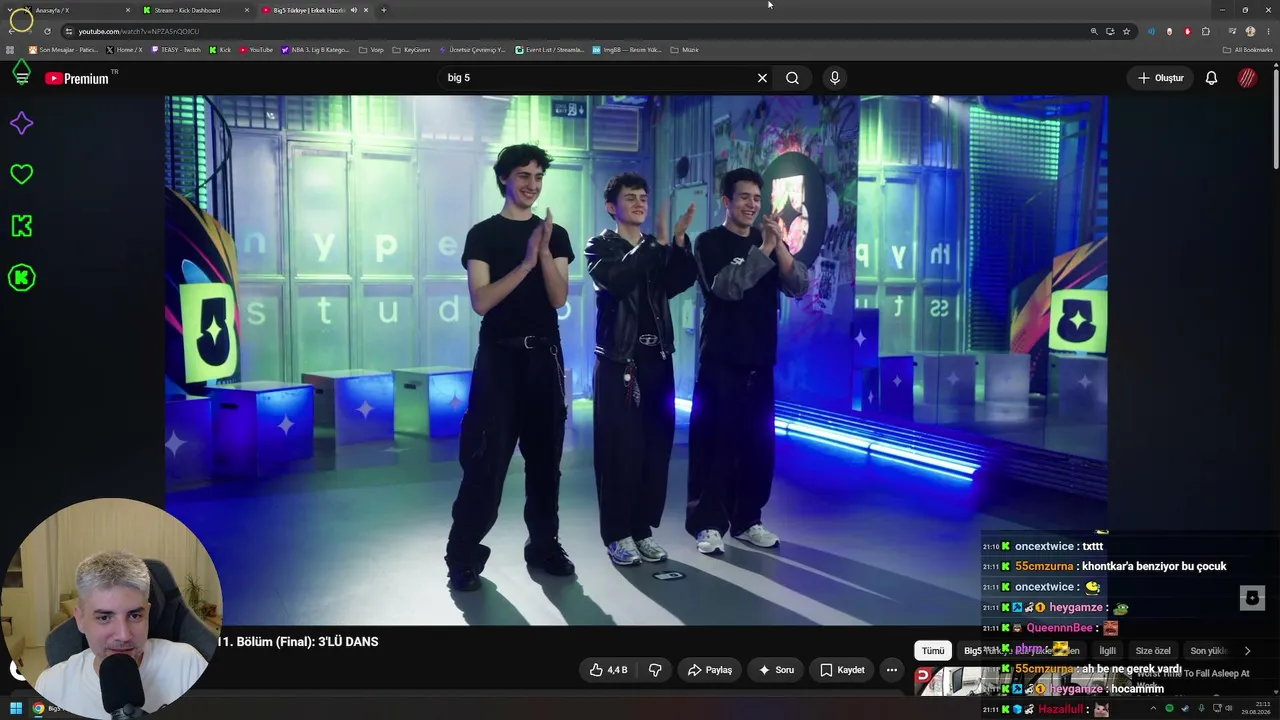Open the Windows Start menu

15,709
